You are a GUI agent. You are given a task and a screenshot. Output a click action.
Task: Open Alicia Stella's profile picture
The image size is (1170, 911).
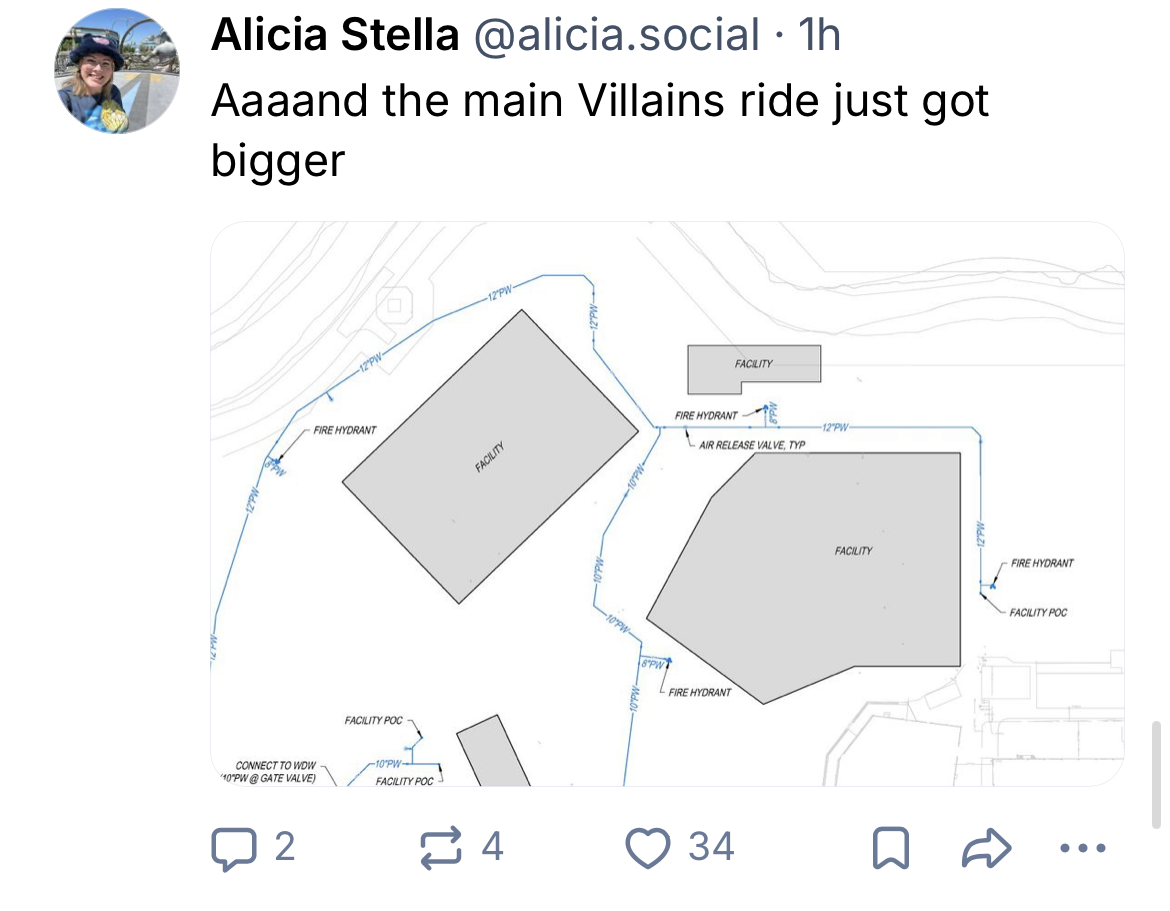(x=117, y=71)
